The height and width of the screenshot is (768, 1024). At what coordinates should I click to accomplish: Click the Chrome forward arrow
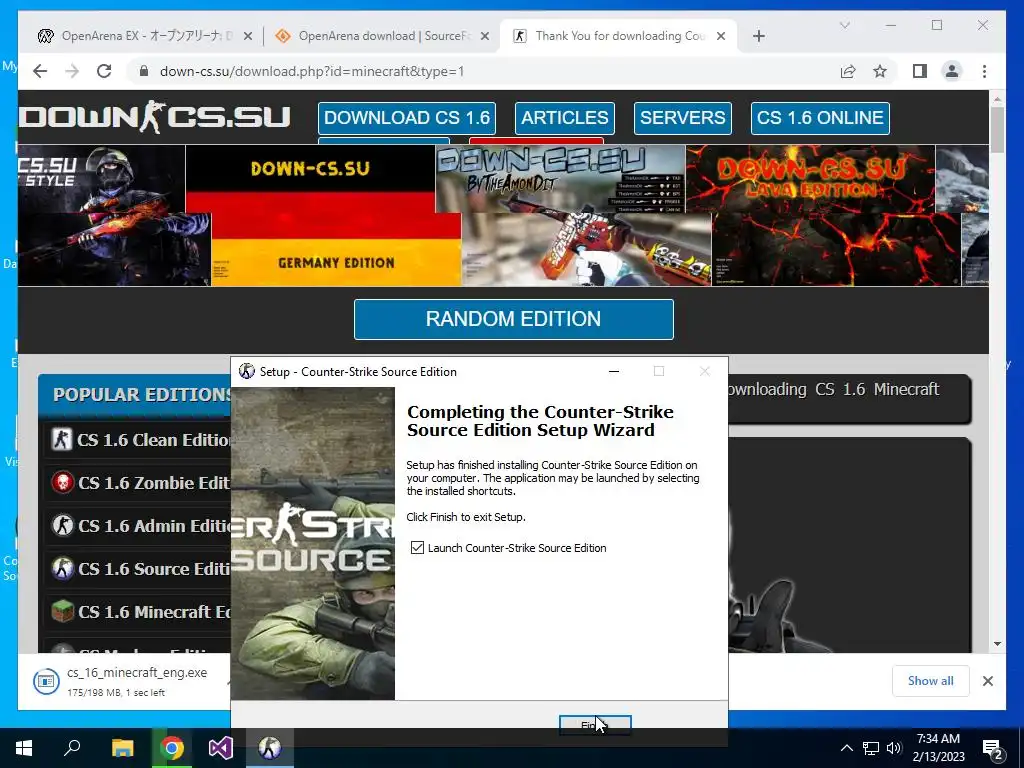tap(72, 71)
